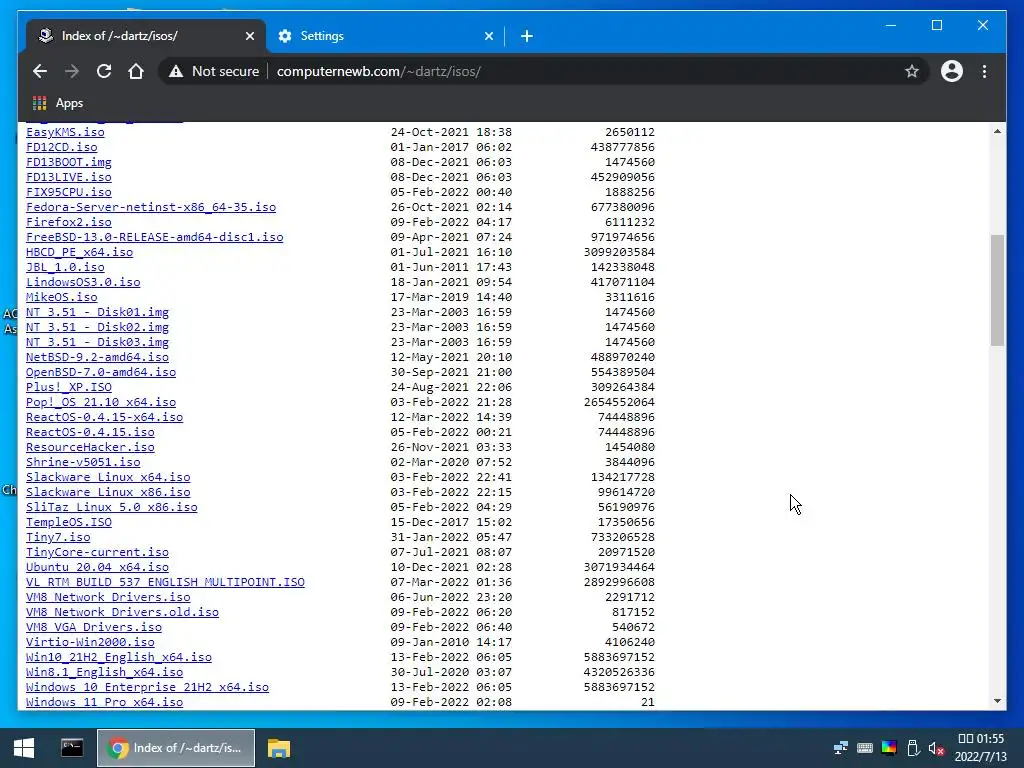Download Tiny7.iso

pyautogui.click(x=58, y=537)
